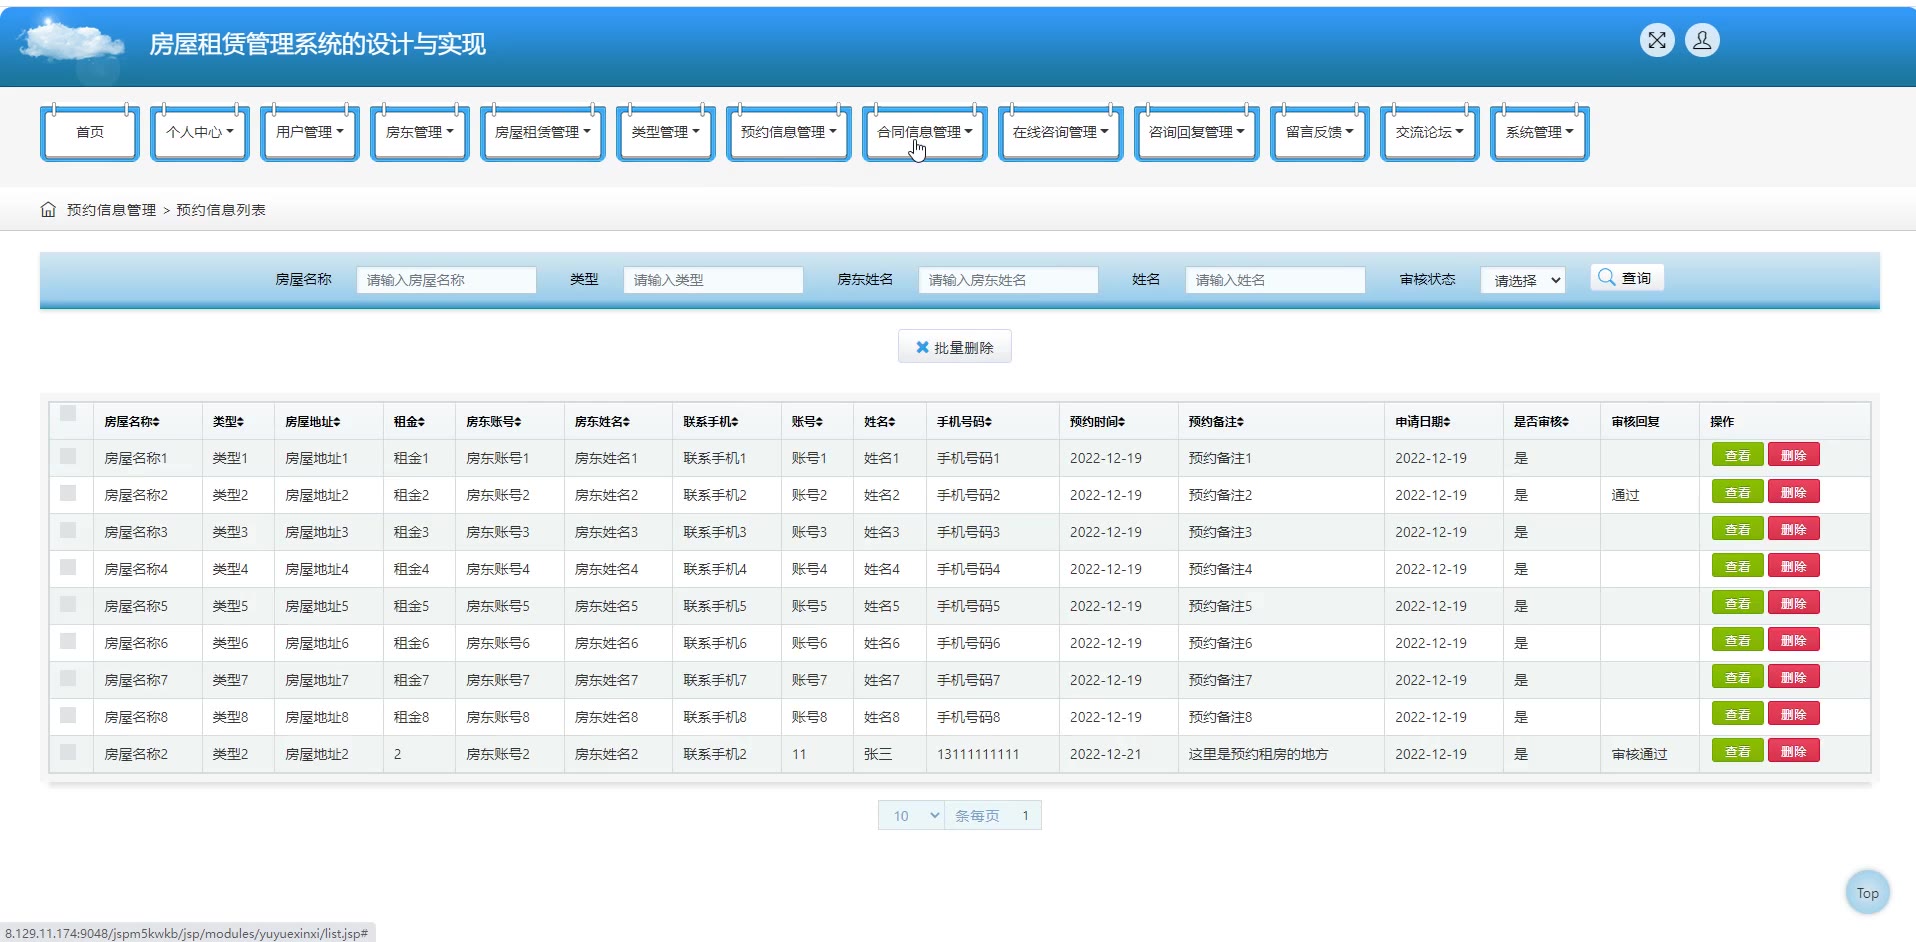This screenshot has height=942, width=1916.
Task: Expand the 预约信息管理 menu
Action: click(789, 132)
